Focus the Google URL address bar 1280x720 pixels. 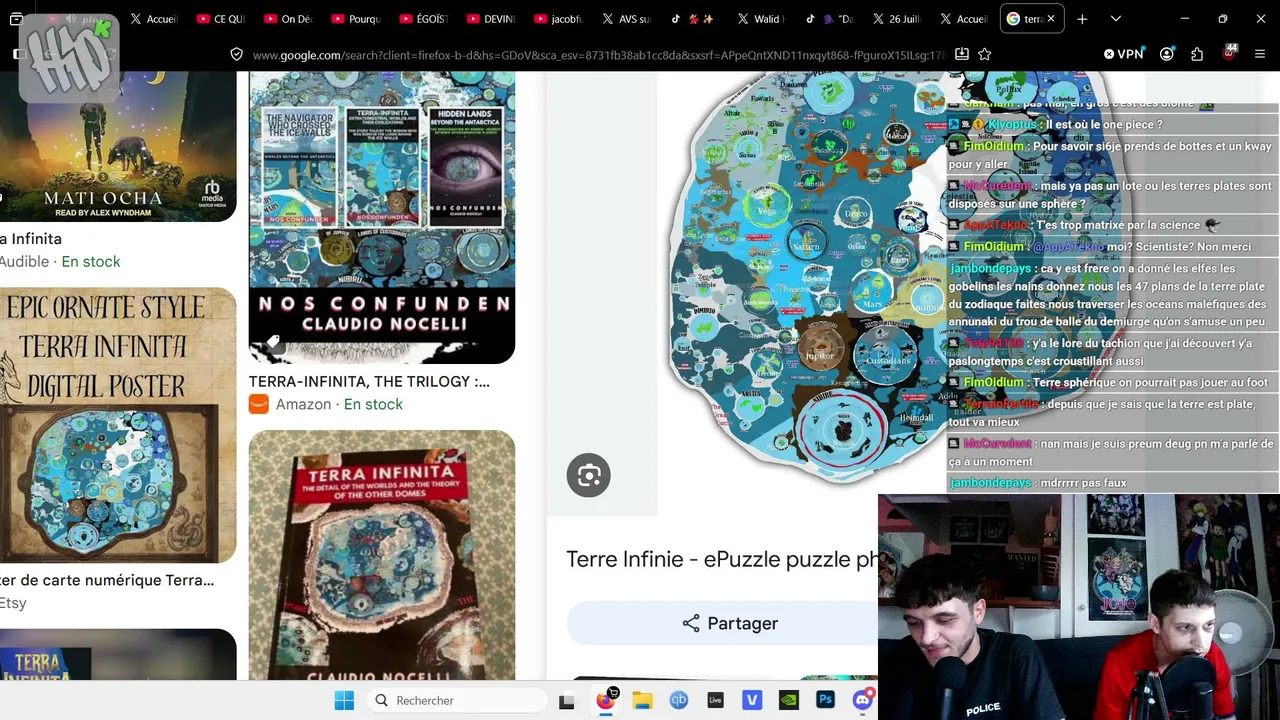click(x=599, y=55)
